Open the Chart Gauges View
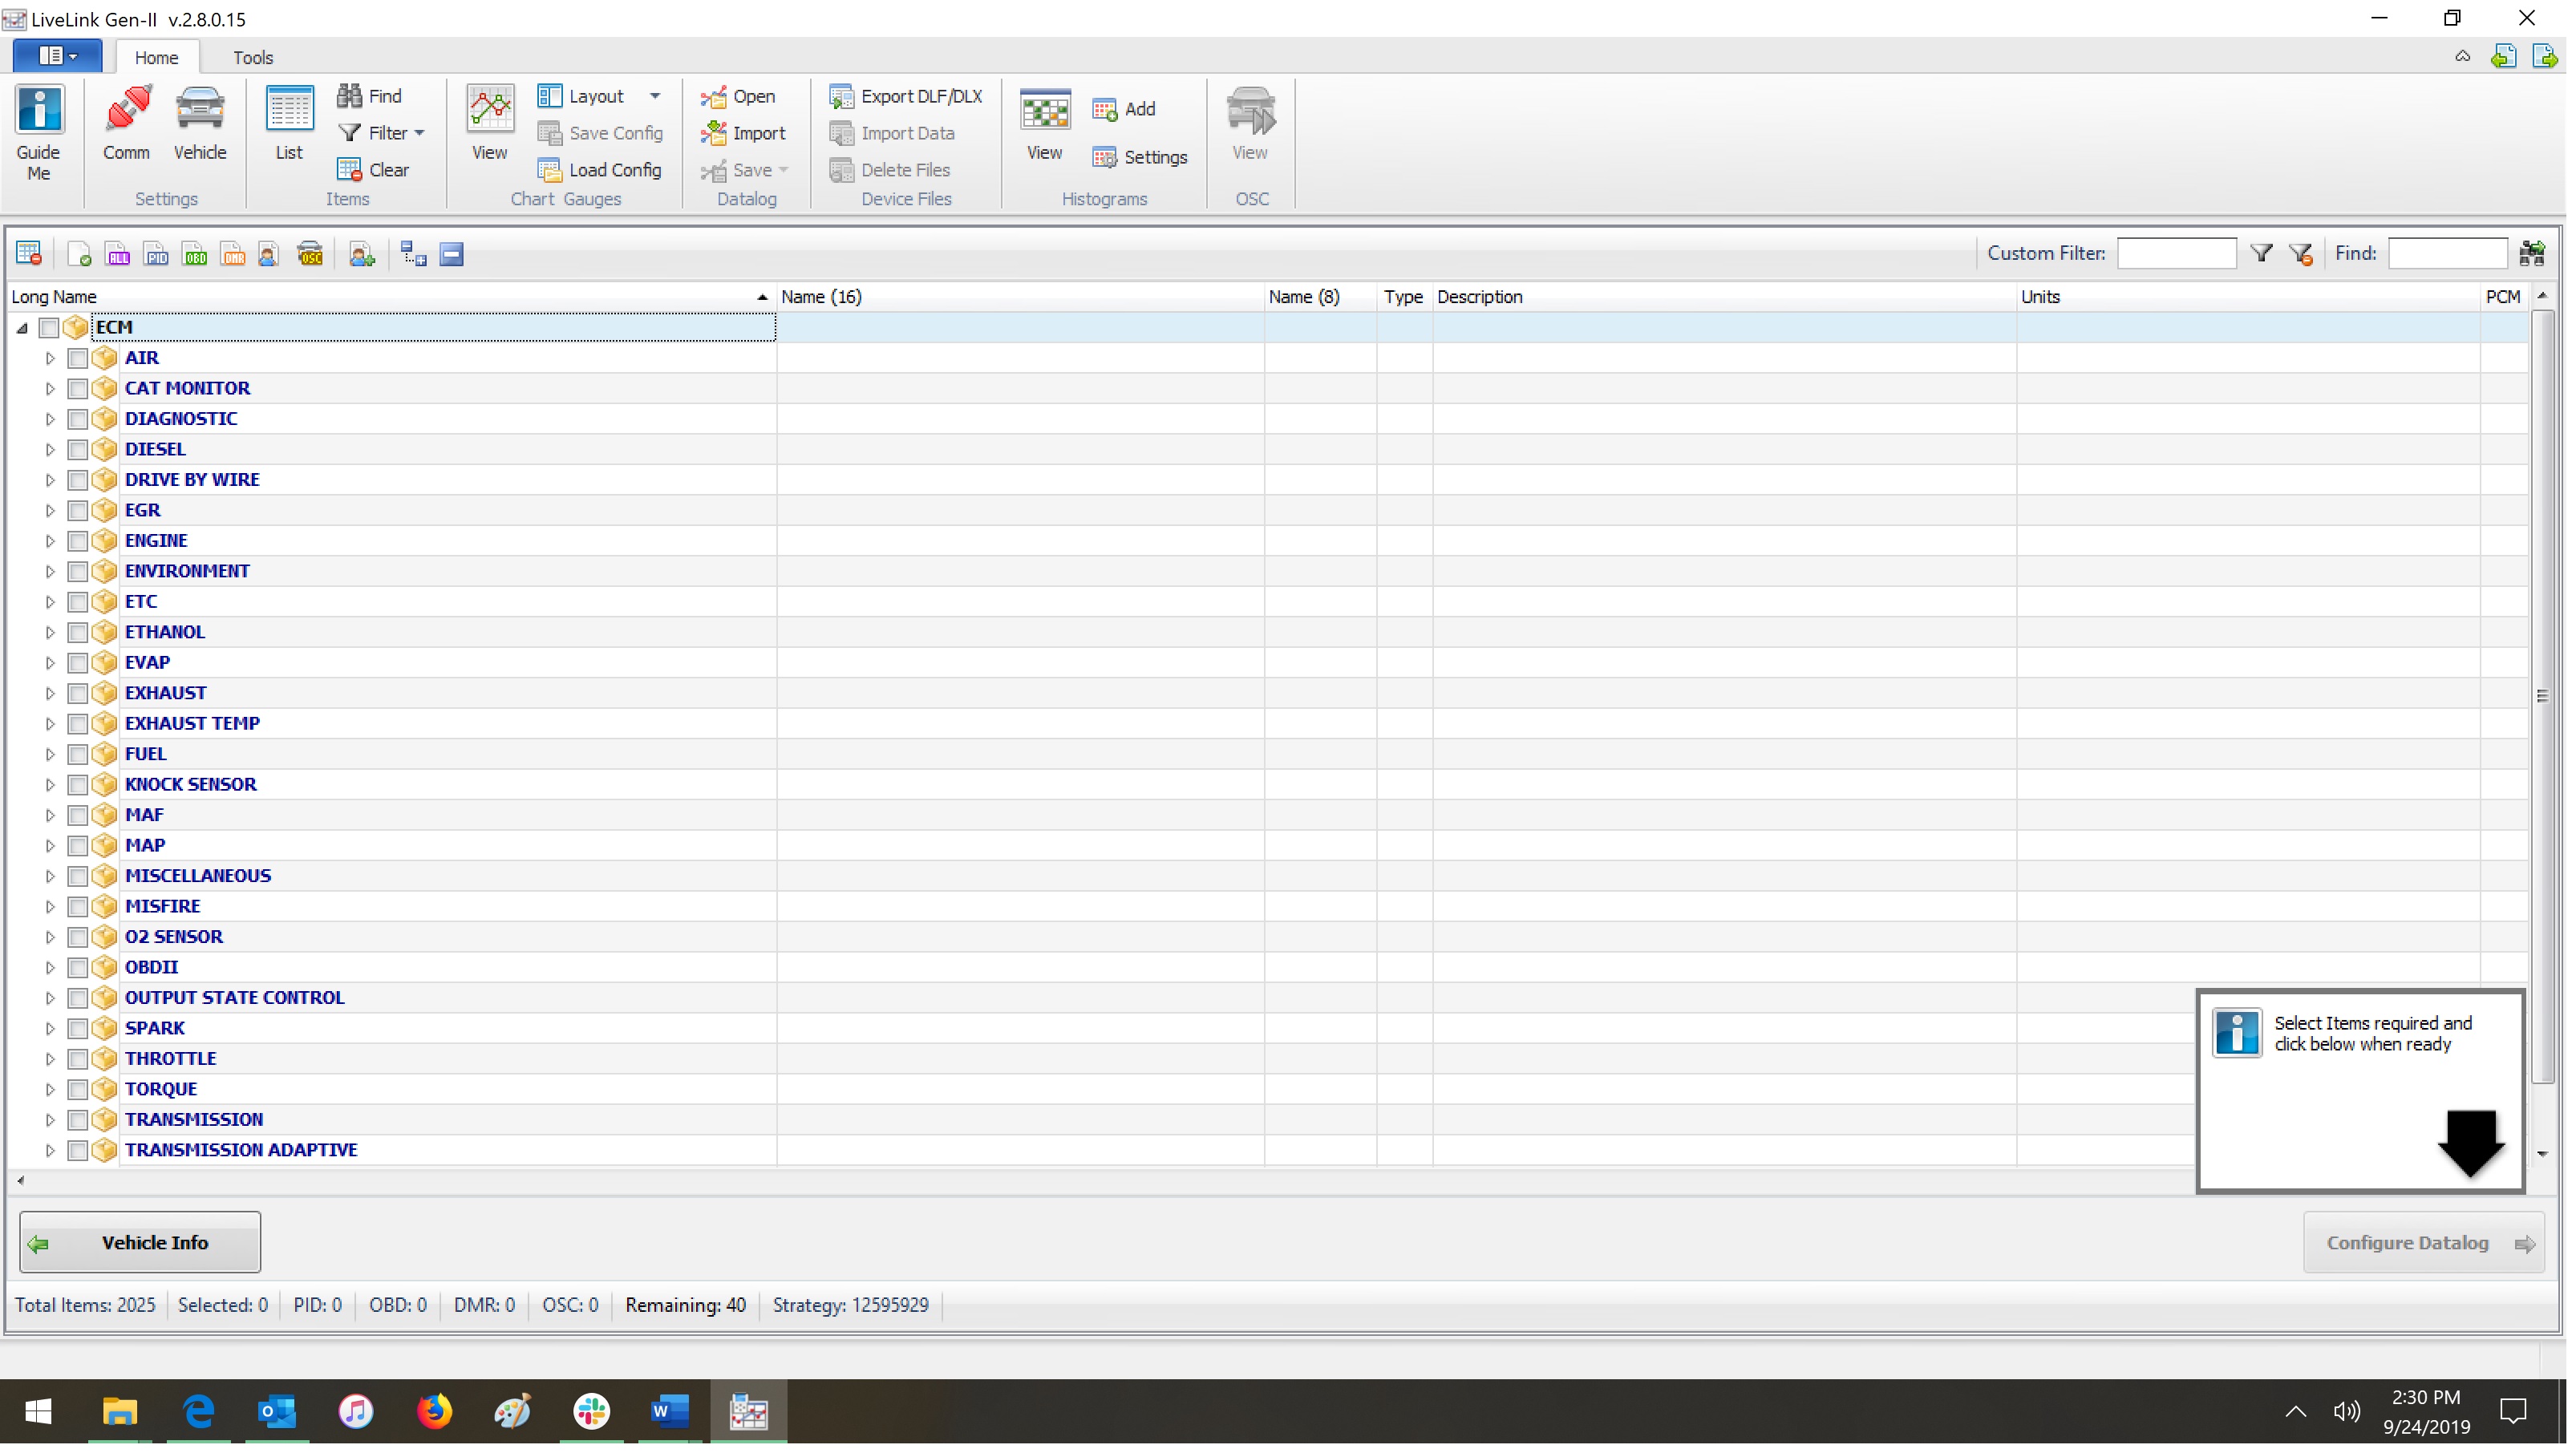Viewport: 2576px width, 1453px height. point(489,124)
